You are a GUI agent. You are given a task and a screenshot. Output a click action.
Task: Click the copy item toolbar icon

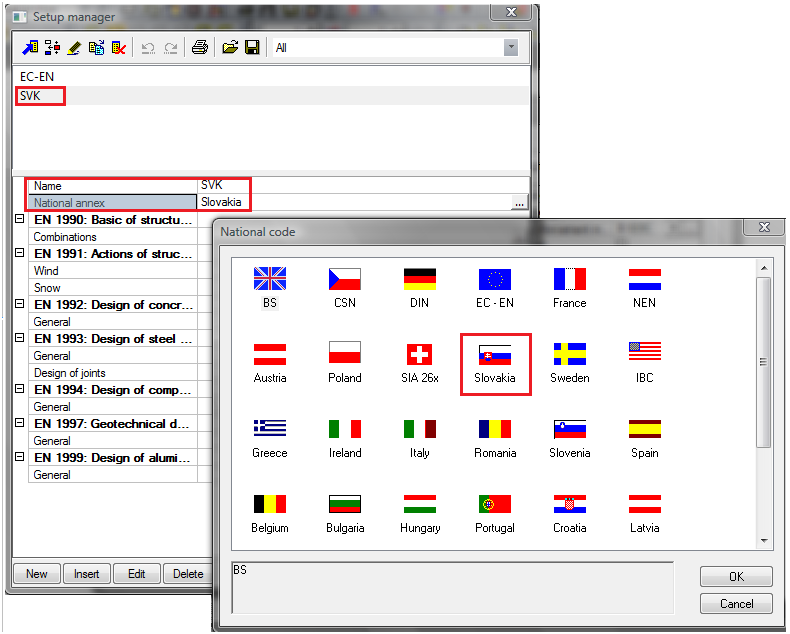click(97, 48)
